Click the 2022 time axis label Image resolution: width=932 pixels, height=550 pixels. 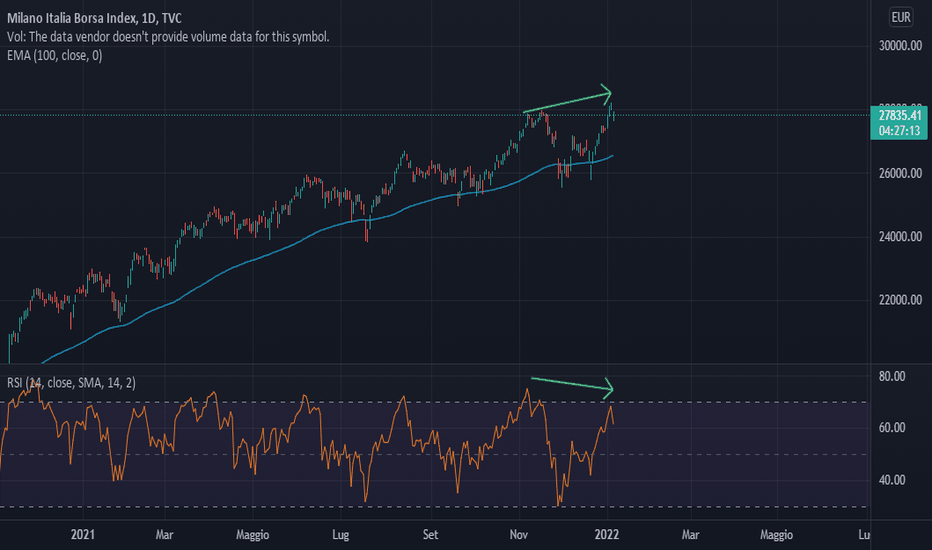point(607,535)
